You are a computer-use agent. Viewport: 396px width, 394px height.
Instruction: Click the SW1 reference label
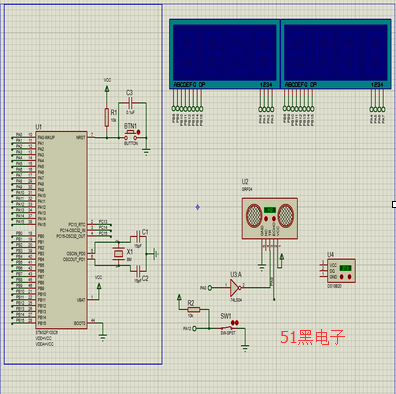tap(226, 316)
